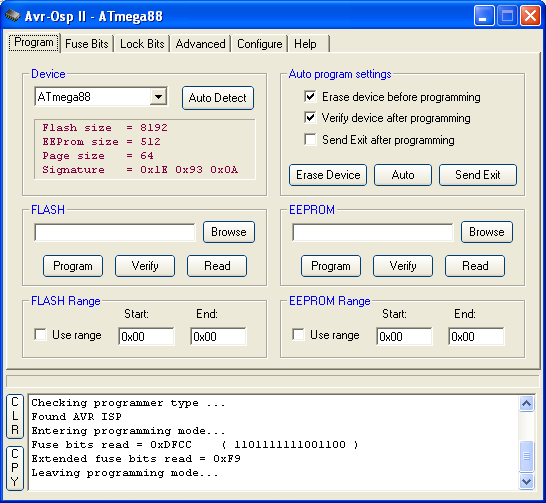Click the 'Signature = 0x1E 0x93 0x0A' line
This screenshot has width=546, height=503.
pos(140,170)
